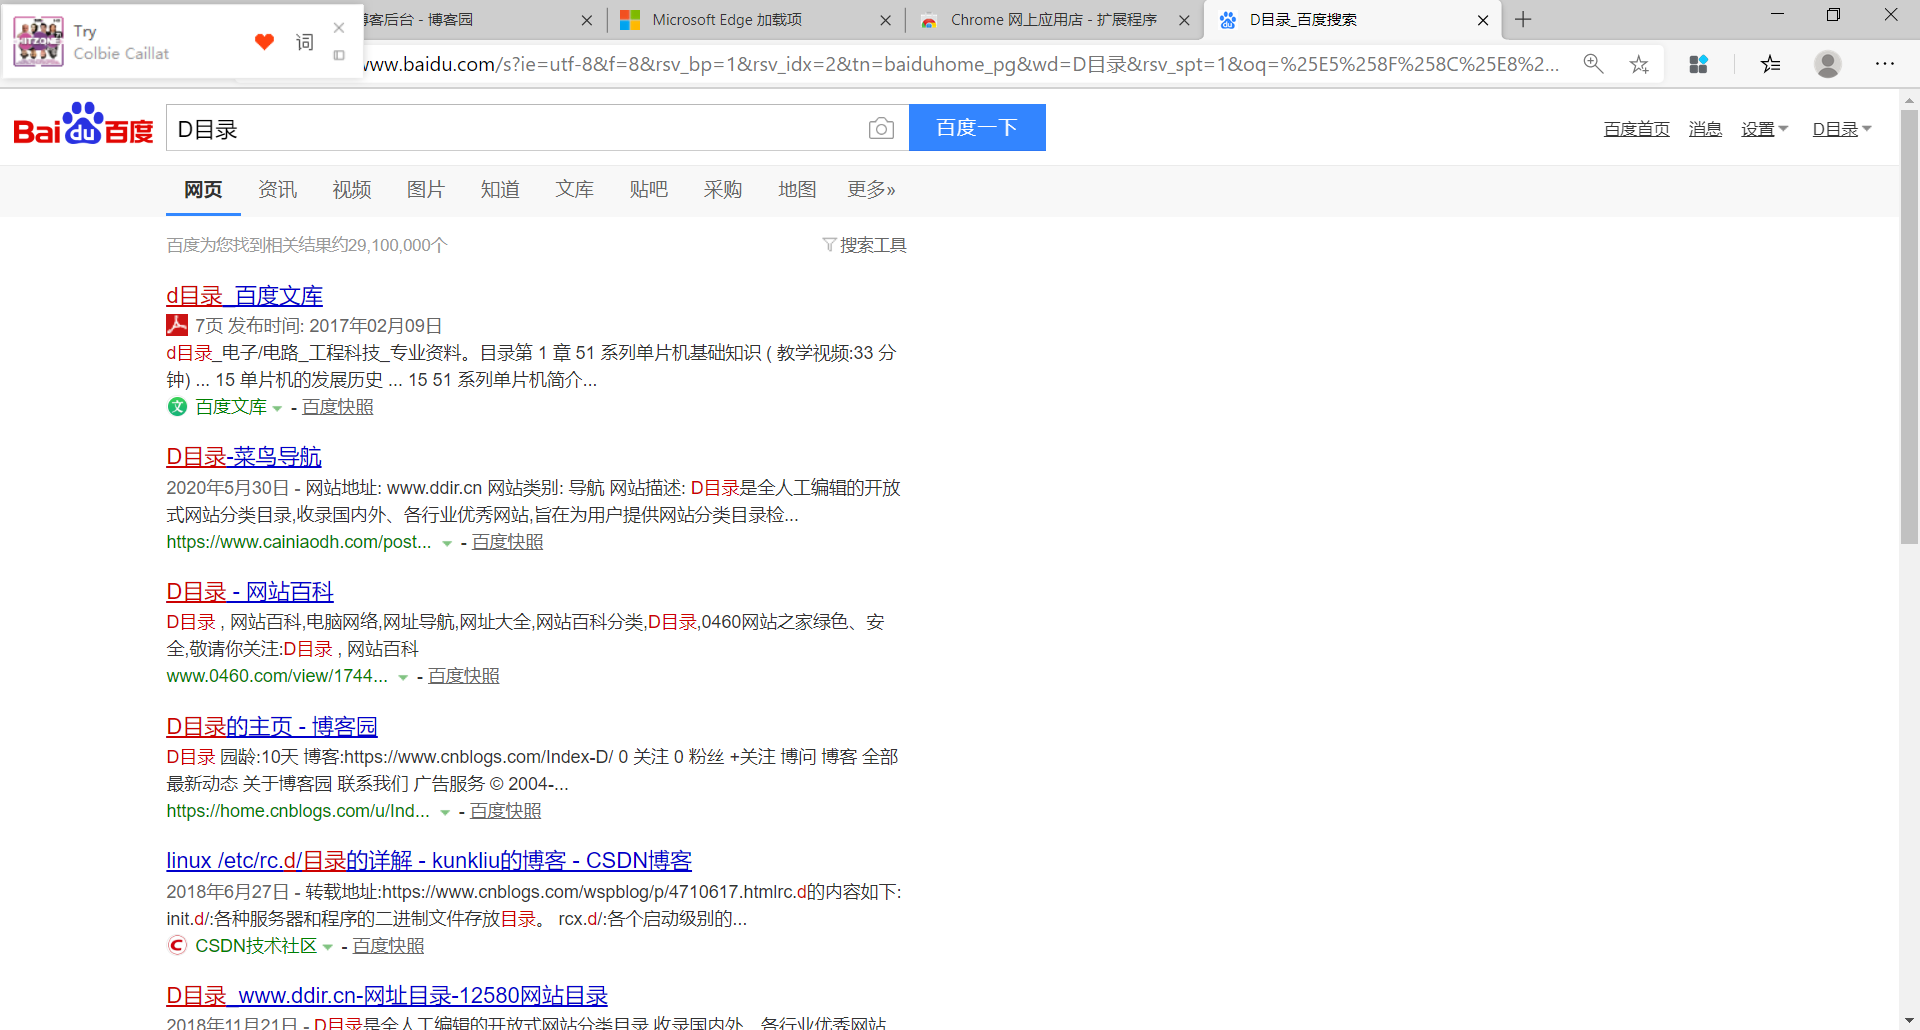Add page to favorites with star icon
Viewport: 1920px width, 1030px height.
click(1639, 64)
